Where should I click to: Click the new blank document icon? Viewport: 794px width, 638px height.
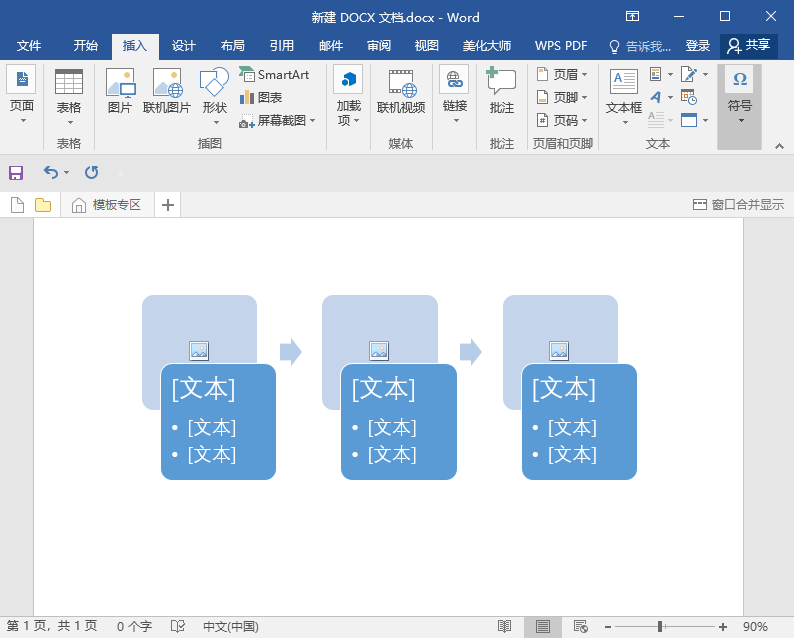(x=17, y=205)
